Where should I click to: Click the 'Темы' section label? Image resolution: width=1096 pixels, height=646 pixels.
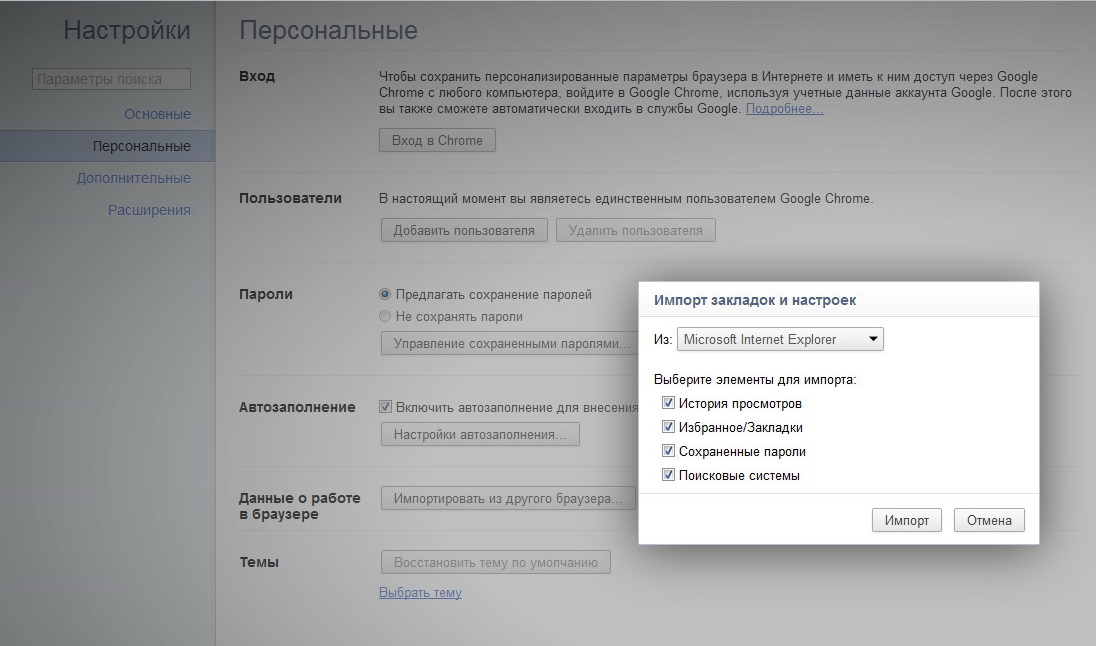pos(259,562)
